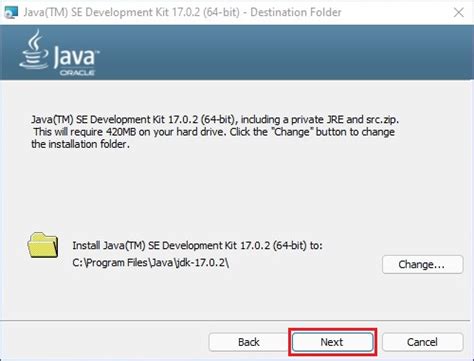Screen dimensions: 474x361
Task: Open the Change... destination folder dialog
Action: click(x=422, y=264)
